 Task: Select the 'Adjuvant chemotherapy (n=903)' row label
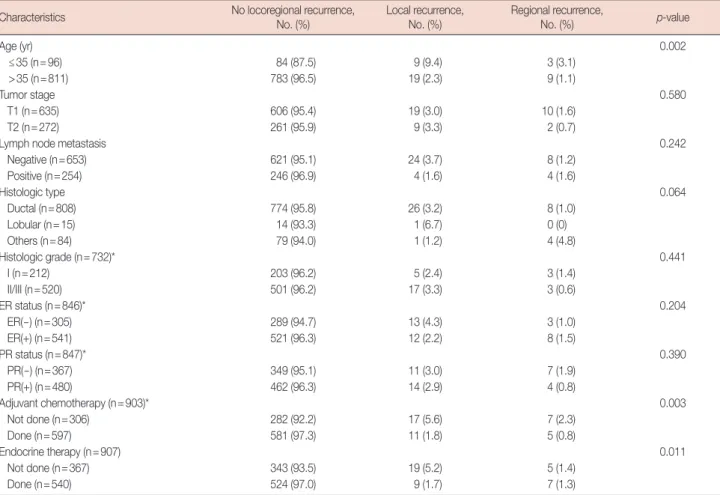(x=74, y=403)
